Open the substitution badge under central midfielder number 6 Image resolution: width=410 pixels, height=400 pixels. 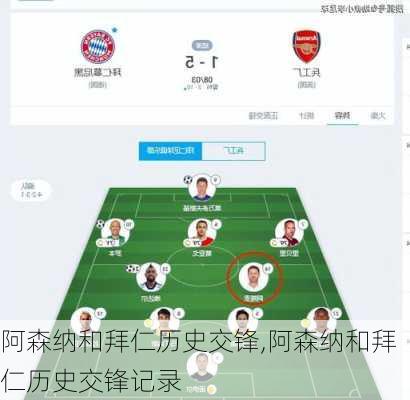pos(194,243)
